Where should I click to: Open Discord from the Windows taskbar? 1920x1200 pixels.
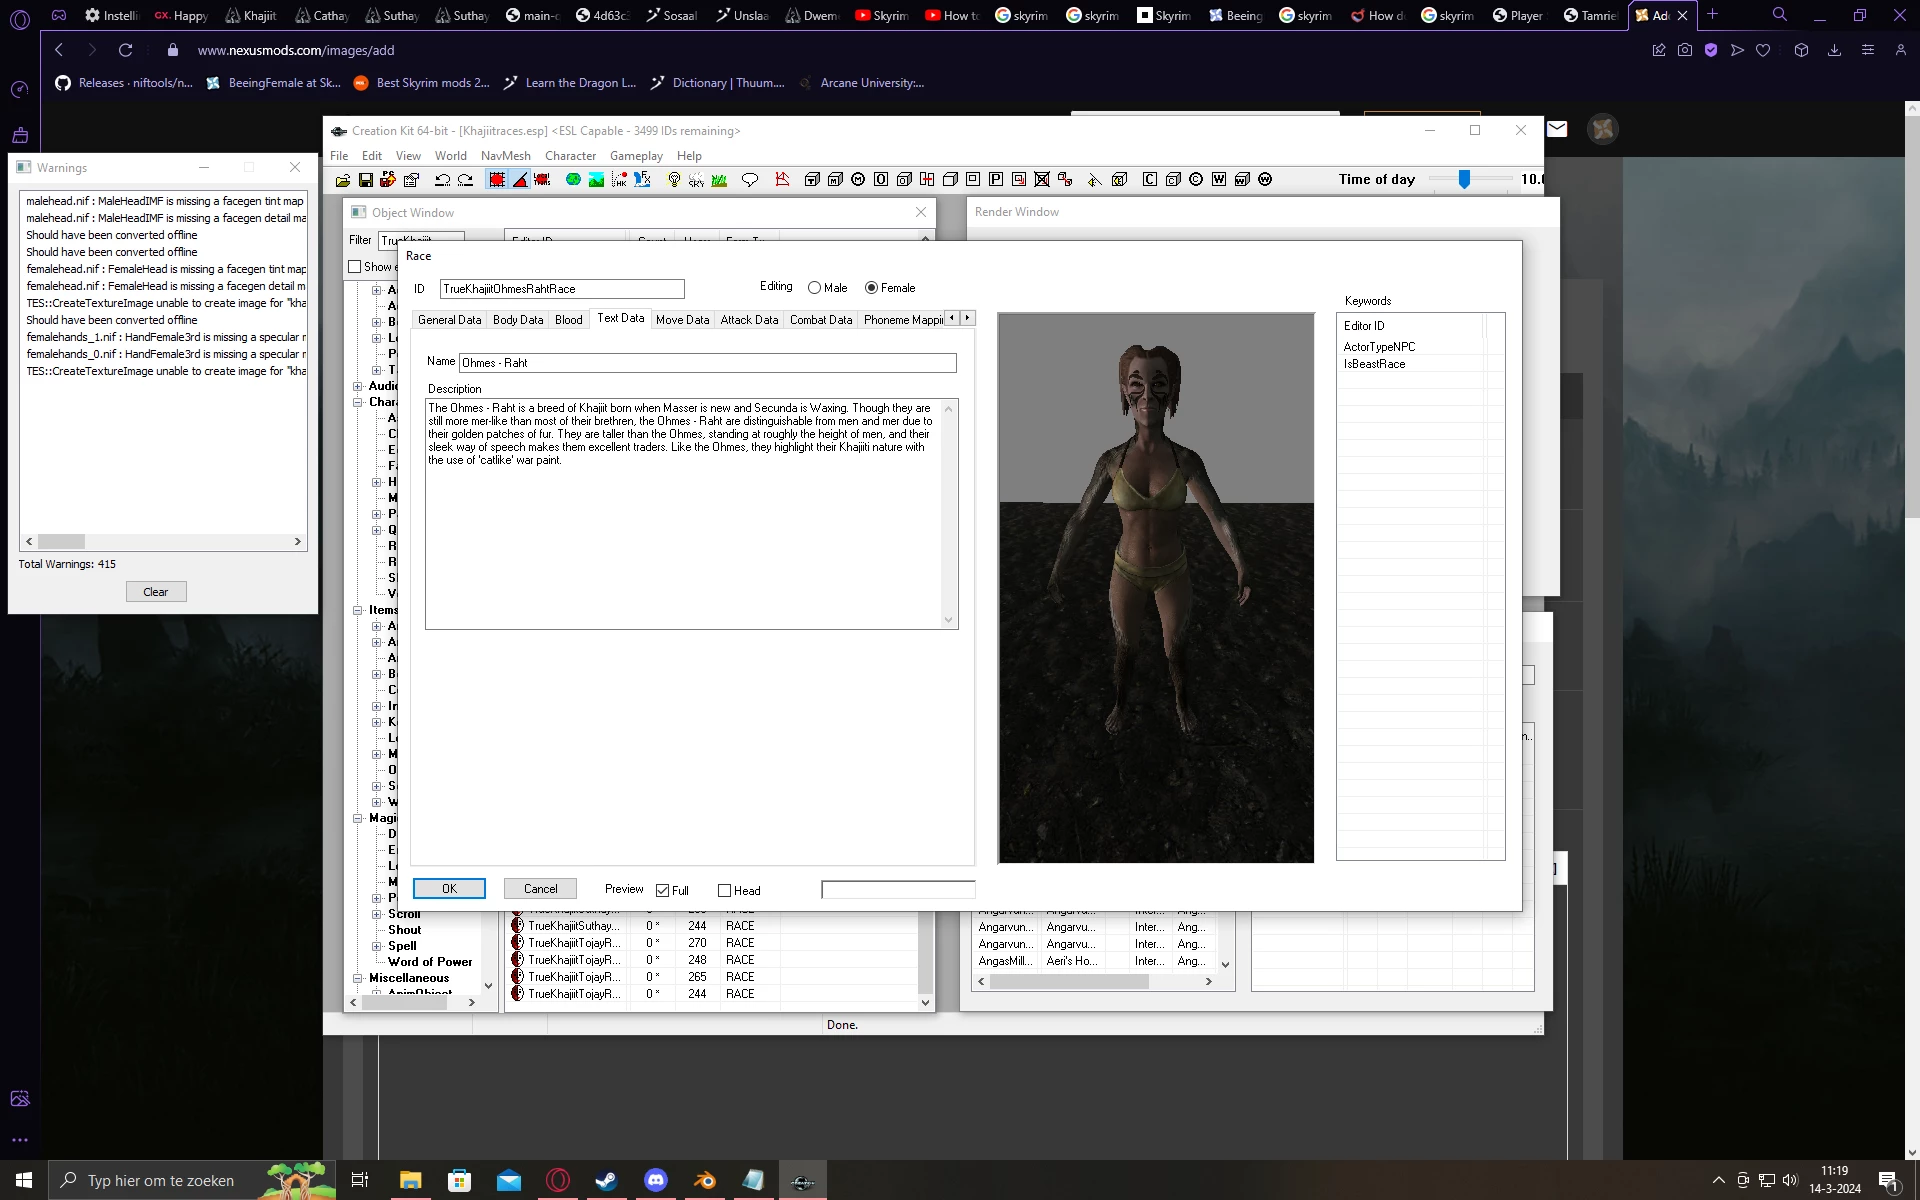pos(656,1180)
